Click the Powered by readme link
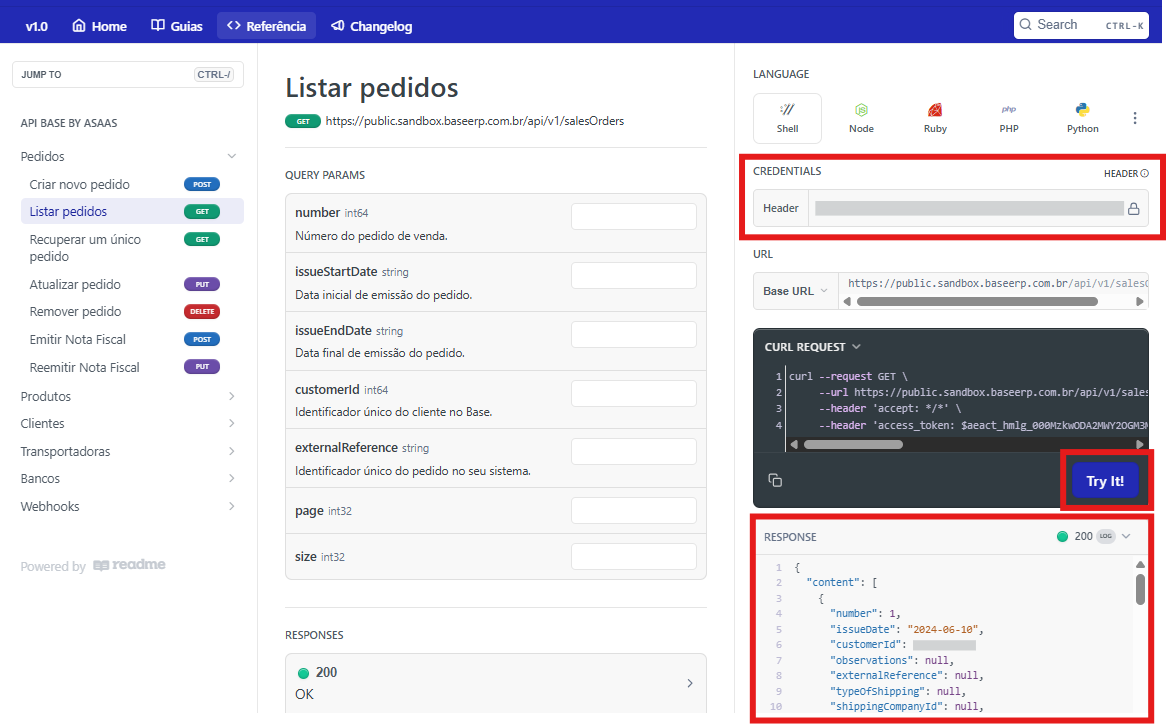Viewport: 1166px width, 724px height. tap(93, 566)
